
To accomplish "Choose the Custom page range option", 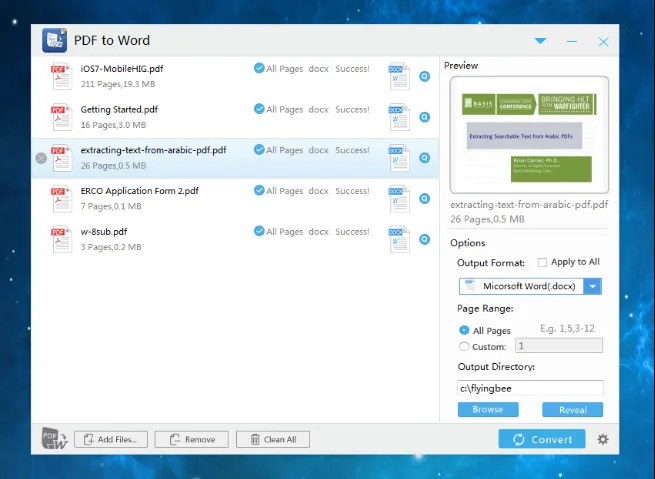I will (x=464, y=346).
